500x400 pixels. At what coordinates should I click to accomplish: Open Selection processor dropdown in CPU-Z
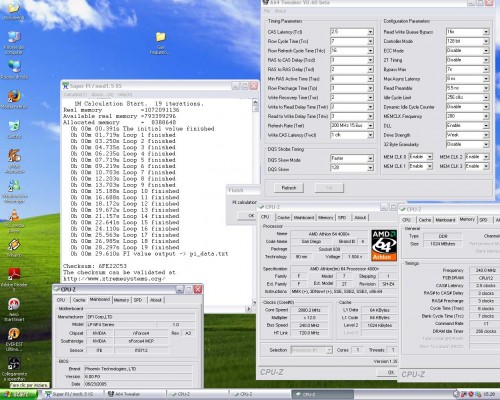[329, 350]
